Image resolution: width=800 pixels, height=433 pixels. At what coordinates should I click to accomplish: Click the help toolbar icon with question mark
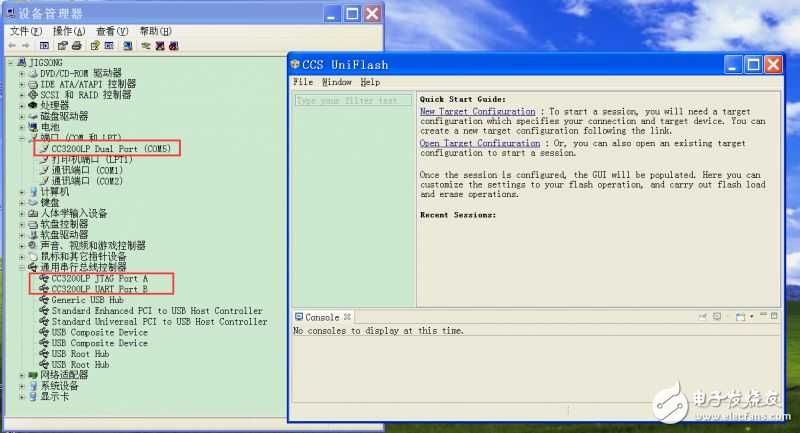point(95,45)
